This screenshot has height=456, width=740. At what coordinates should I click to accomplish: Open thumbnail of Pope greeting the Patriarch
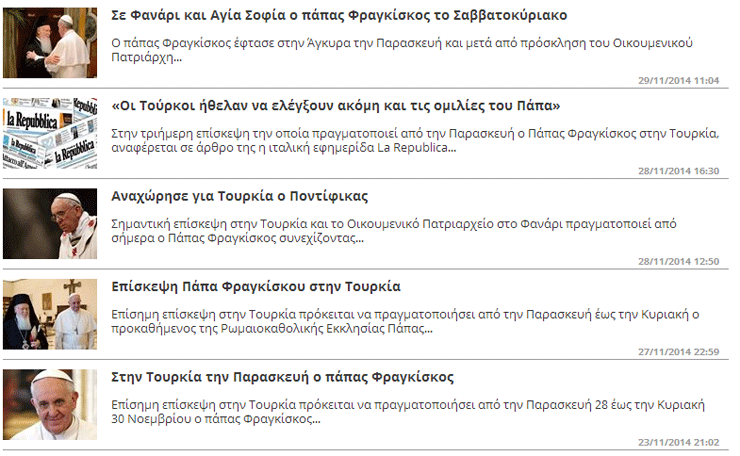[50, 43]
